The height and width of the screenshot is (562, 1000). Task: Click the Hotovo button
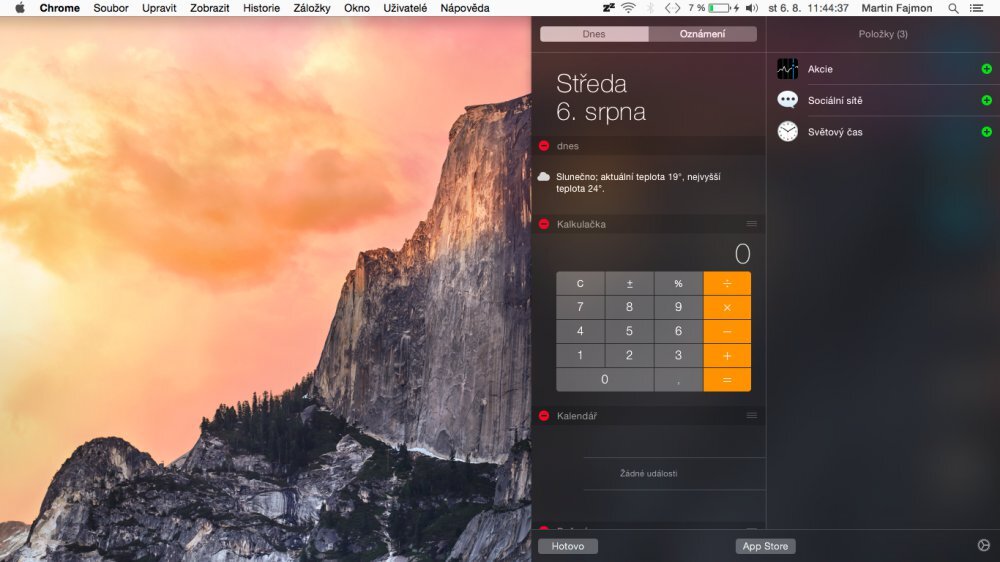pyautogui.click(x=567, y=546)
